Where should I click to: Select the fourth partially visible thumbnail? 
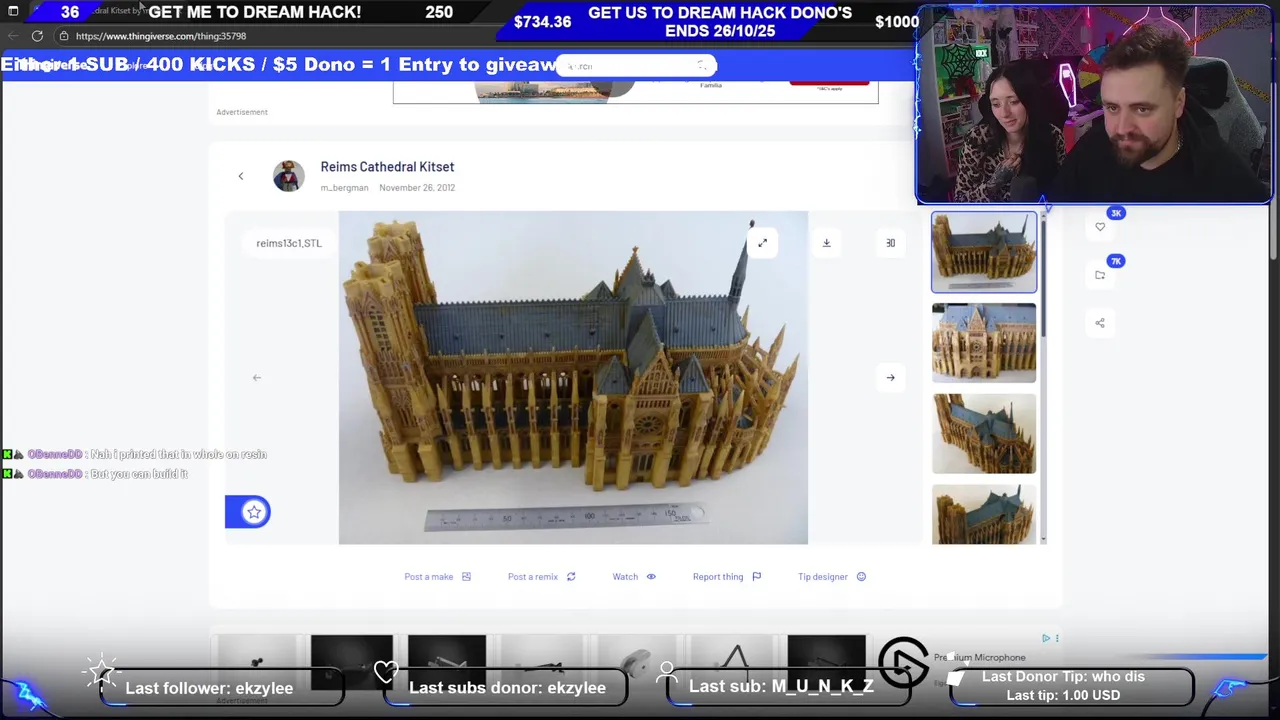tap(984, 515)
